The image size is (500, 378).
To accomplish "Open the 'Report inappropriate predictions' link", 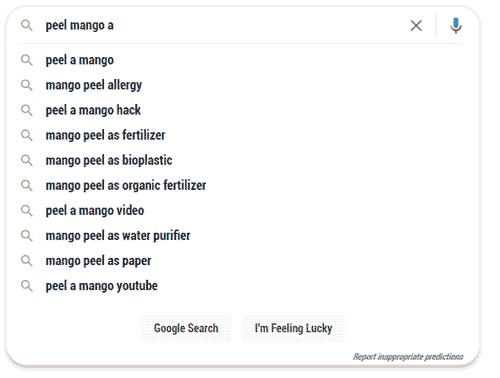I will coord(408,357).
